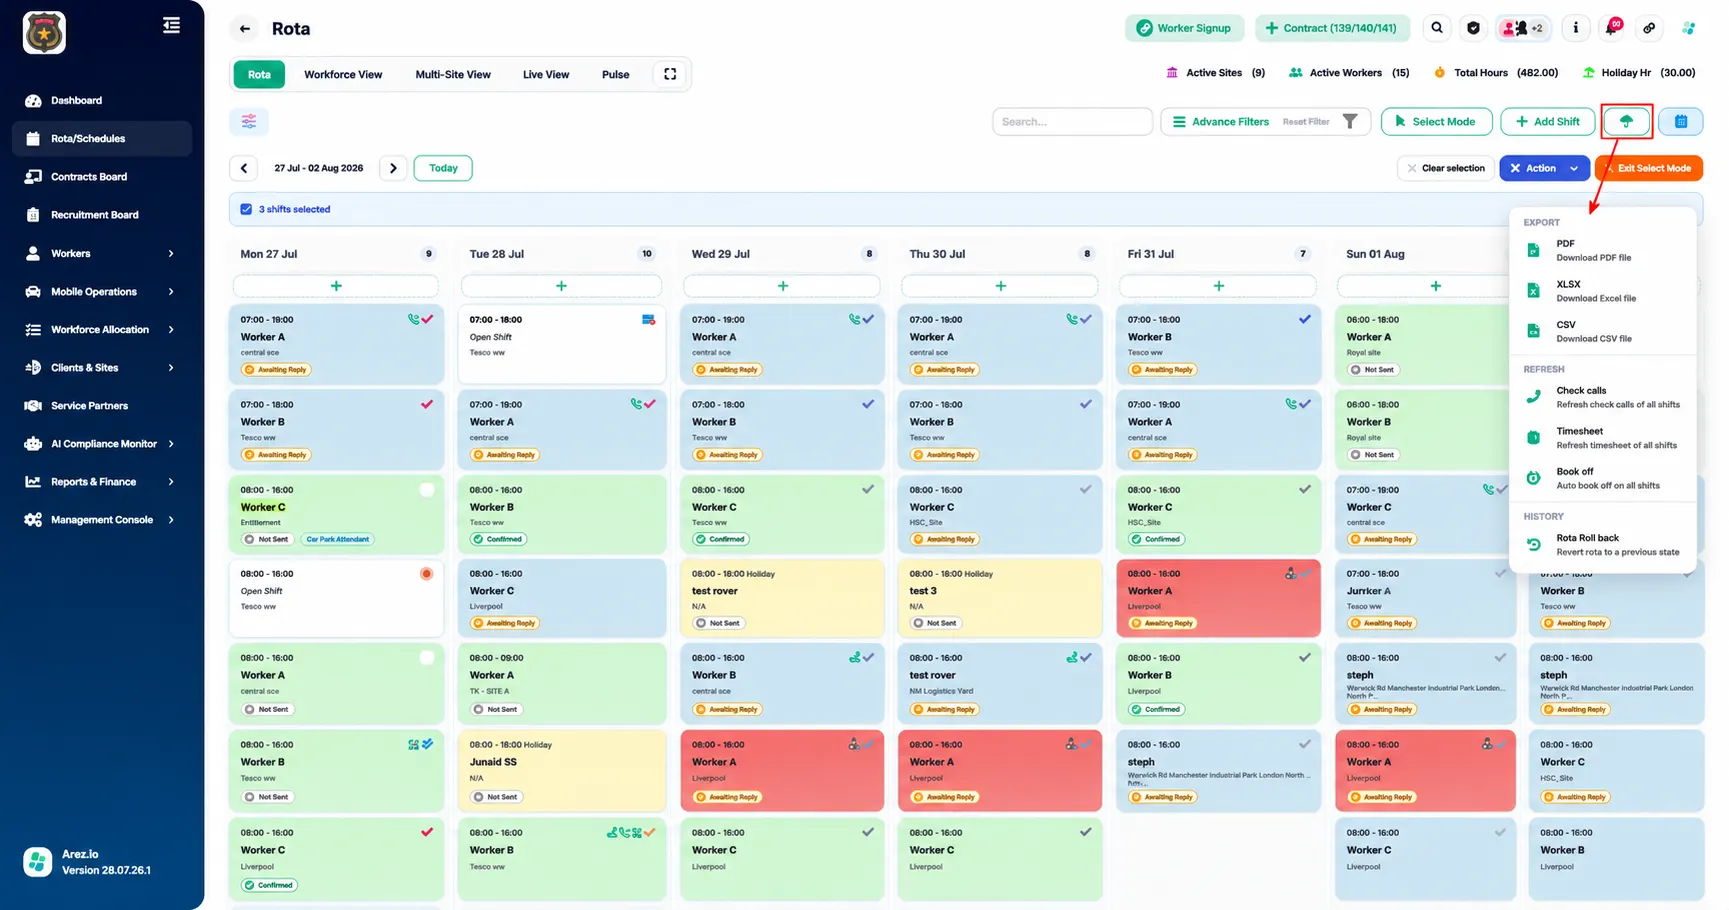Click the info icon in the header
Image resolution: width=1729 pixels, height=910 pixels.
pyautogui.click(x=1576, y=28)
